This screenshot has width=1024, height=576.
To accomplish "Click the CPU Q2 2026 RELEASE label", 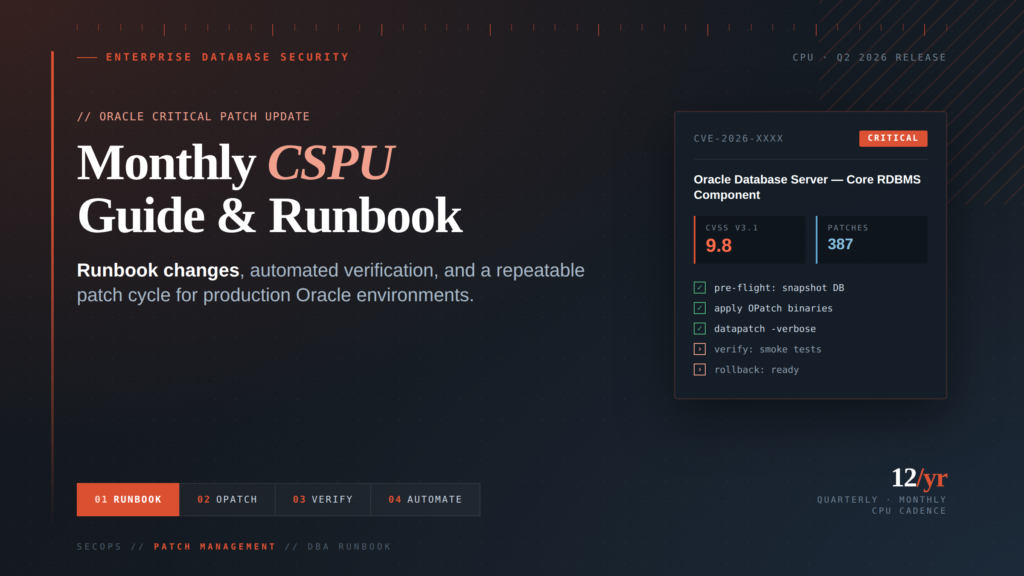I will [869, 57].
